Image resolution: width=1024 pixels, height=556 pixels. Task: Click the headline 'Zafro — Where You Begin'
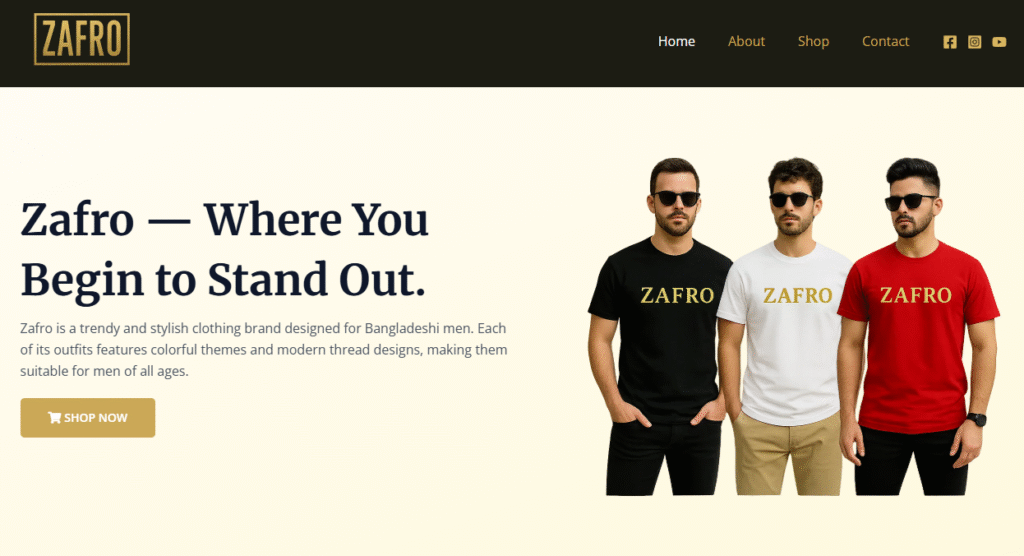225,250
